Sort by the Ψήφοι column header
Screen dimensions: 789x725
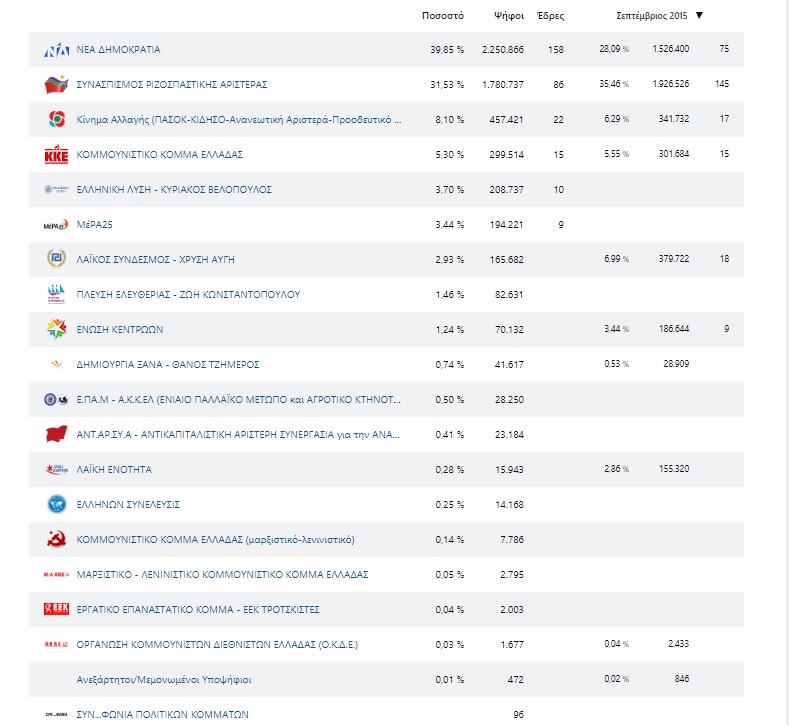click(509, 15)
